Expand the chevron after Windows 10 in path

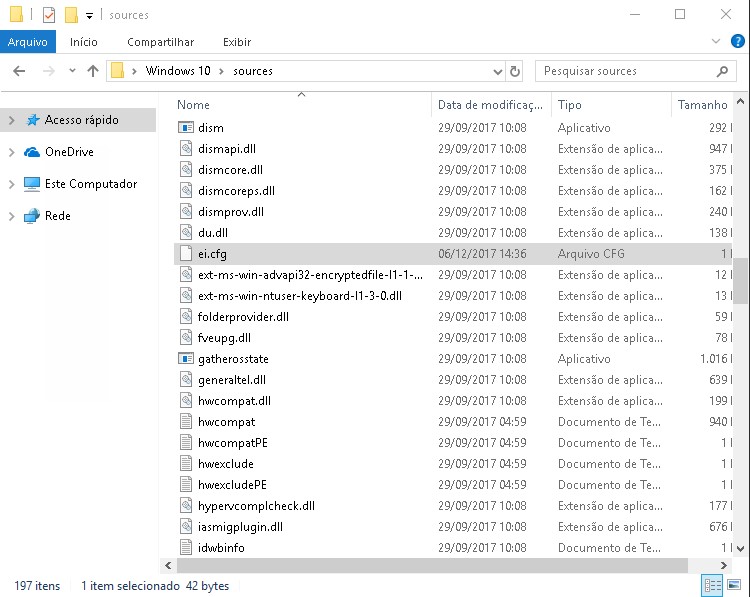click(221, 71)
